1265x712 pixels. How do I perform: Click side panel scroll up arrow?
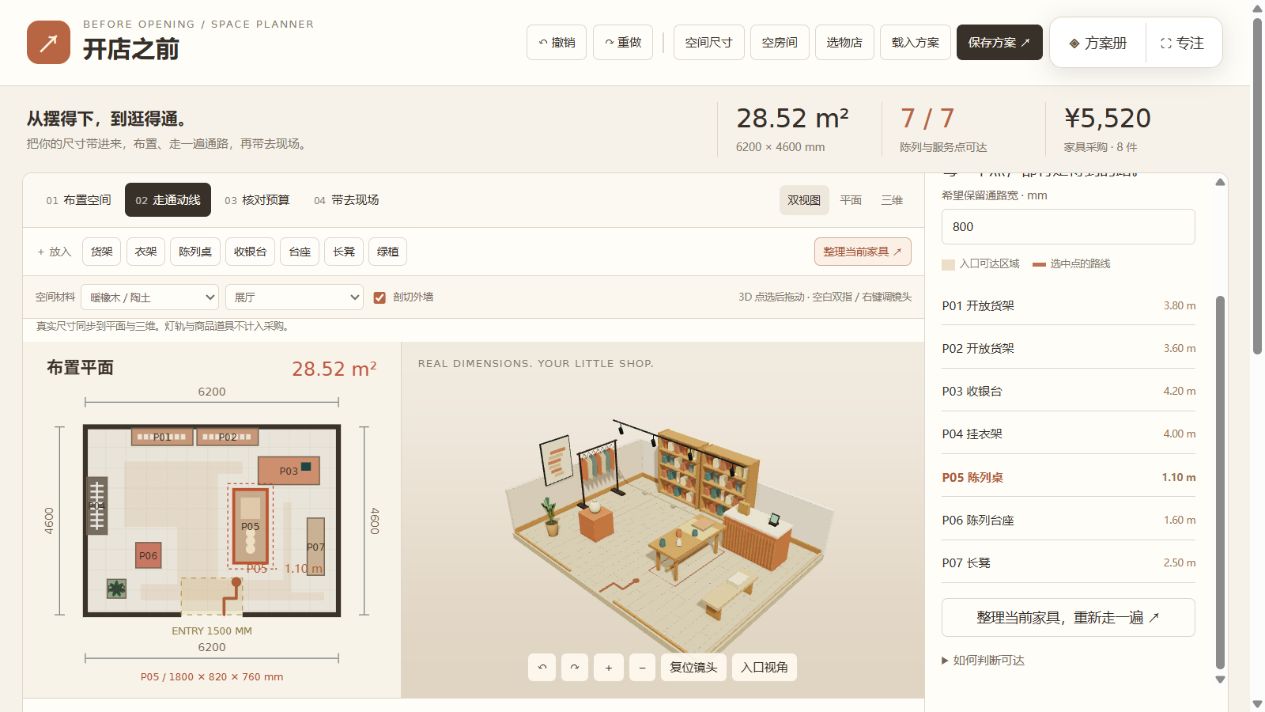tap(1219, 182)
